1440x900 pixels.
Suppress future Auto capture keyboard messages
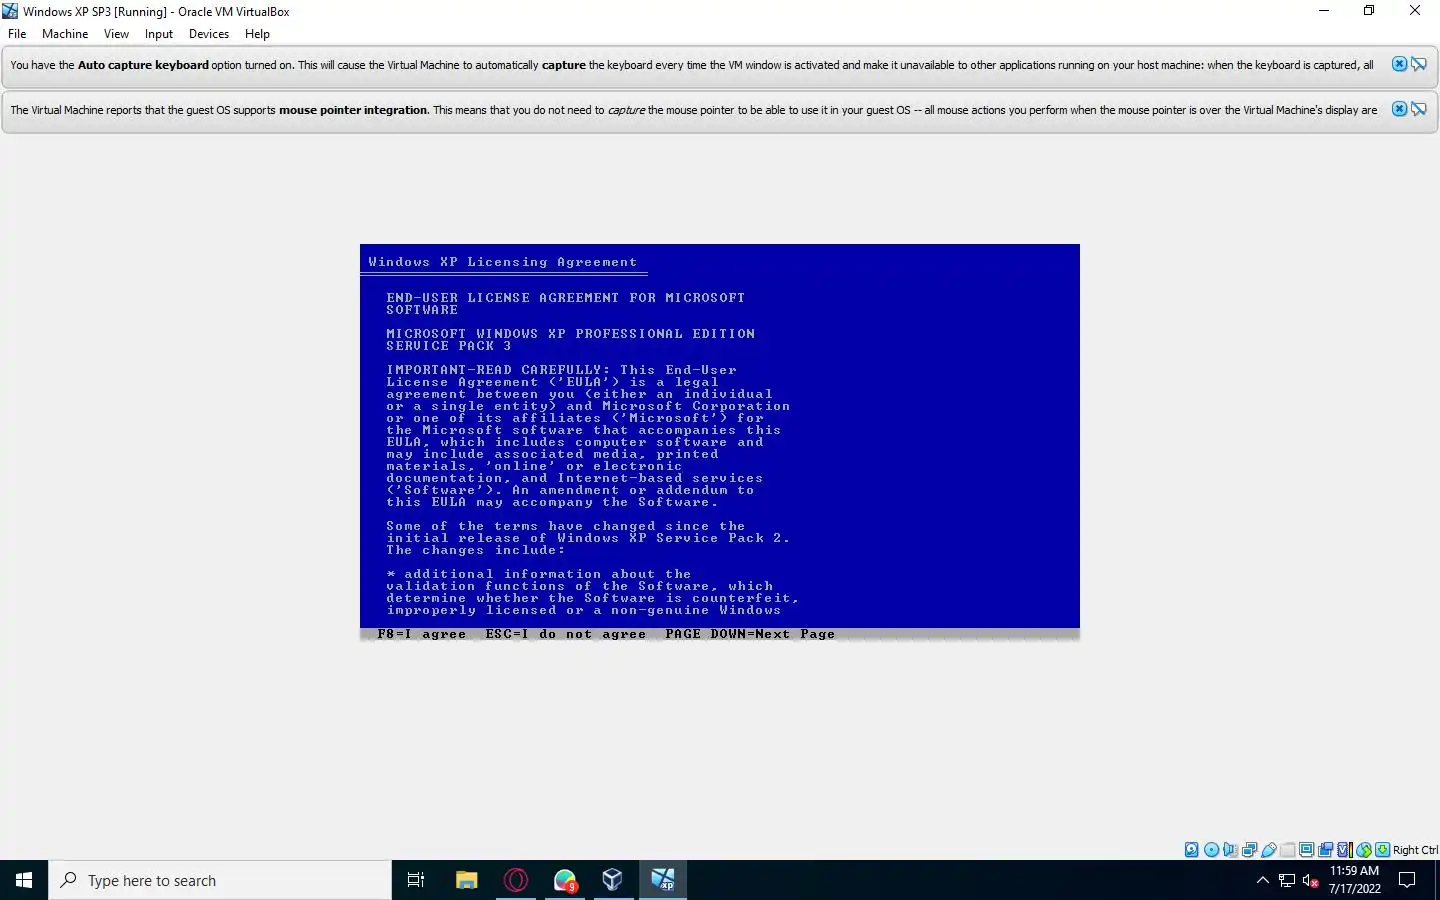[1418, 64]
